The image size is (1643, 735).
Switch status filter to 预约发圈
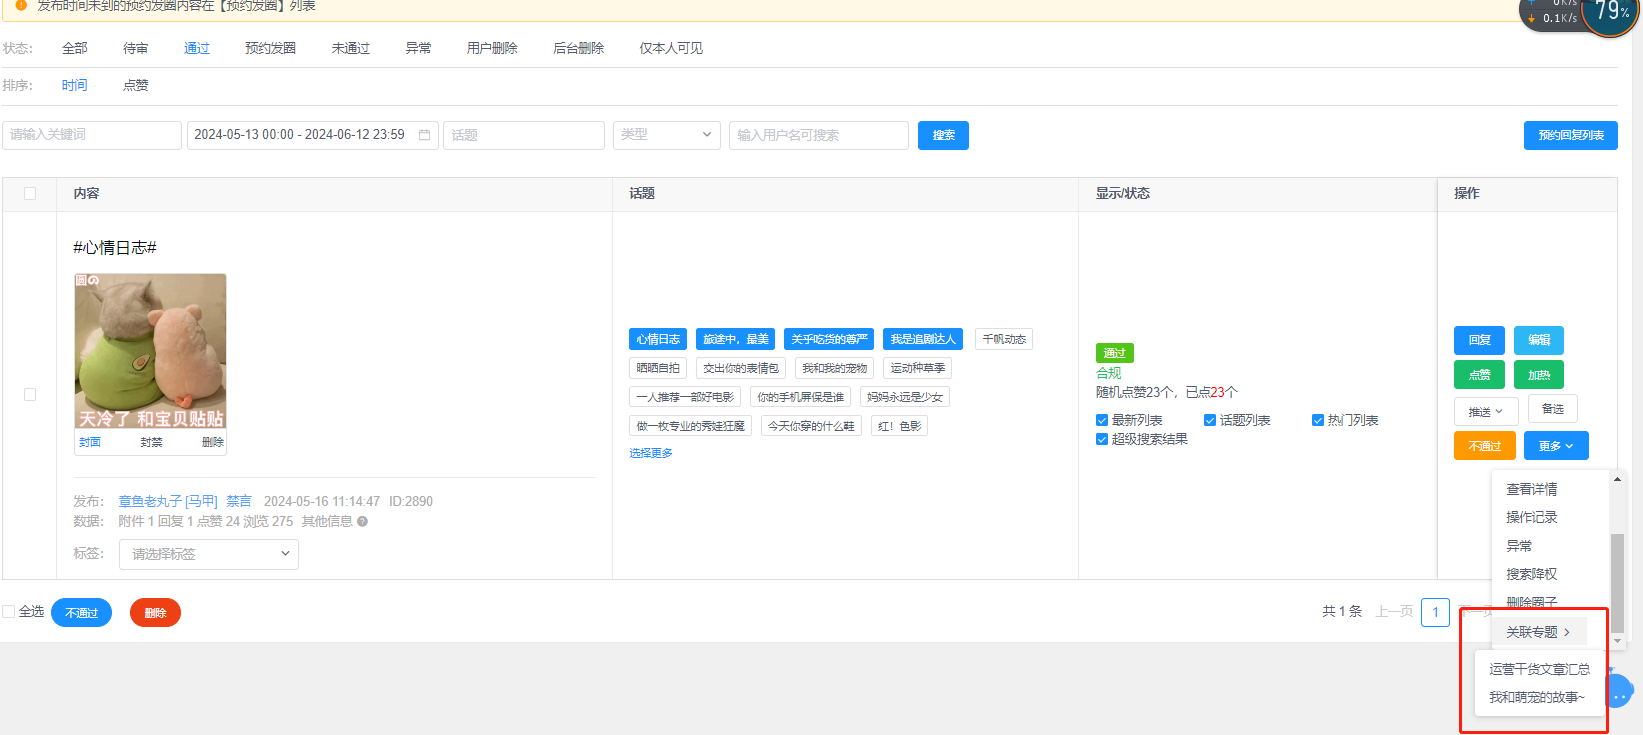click(x=271, y=48)
